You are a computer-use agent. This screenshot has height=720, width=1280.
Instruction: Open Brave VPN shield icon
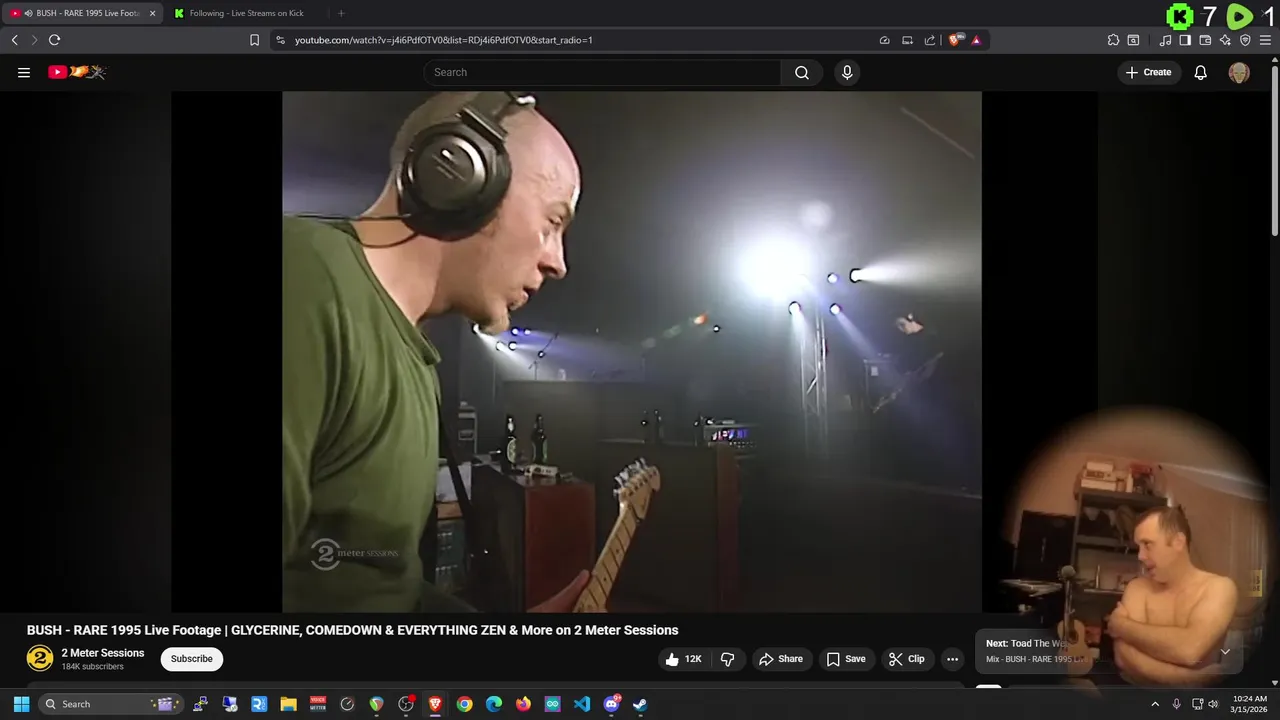[1245, 40]
